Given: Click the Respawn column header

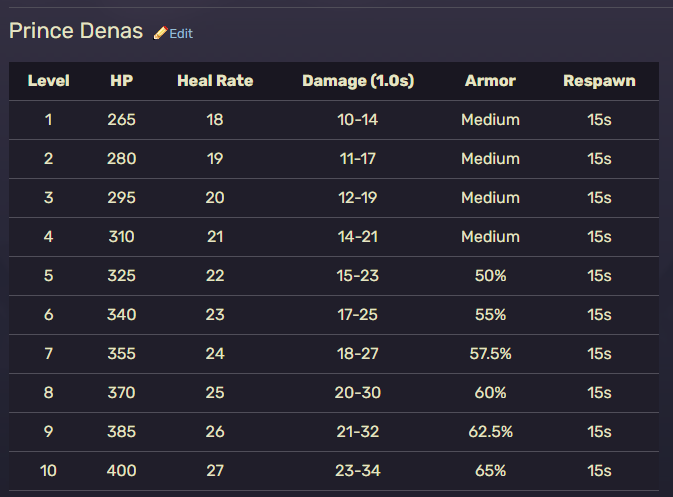Looking at the screenshot, I should click(x=599, y=81).
